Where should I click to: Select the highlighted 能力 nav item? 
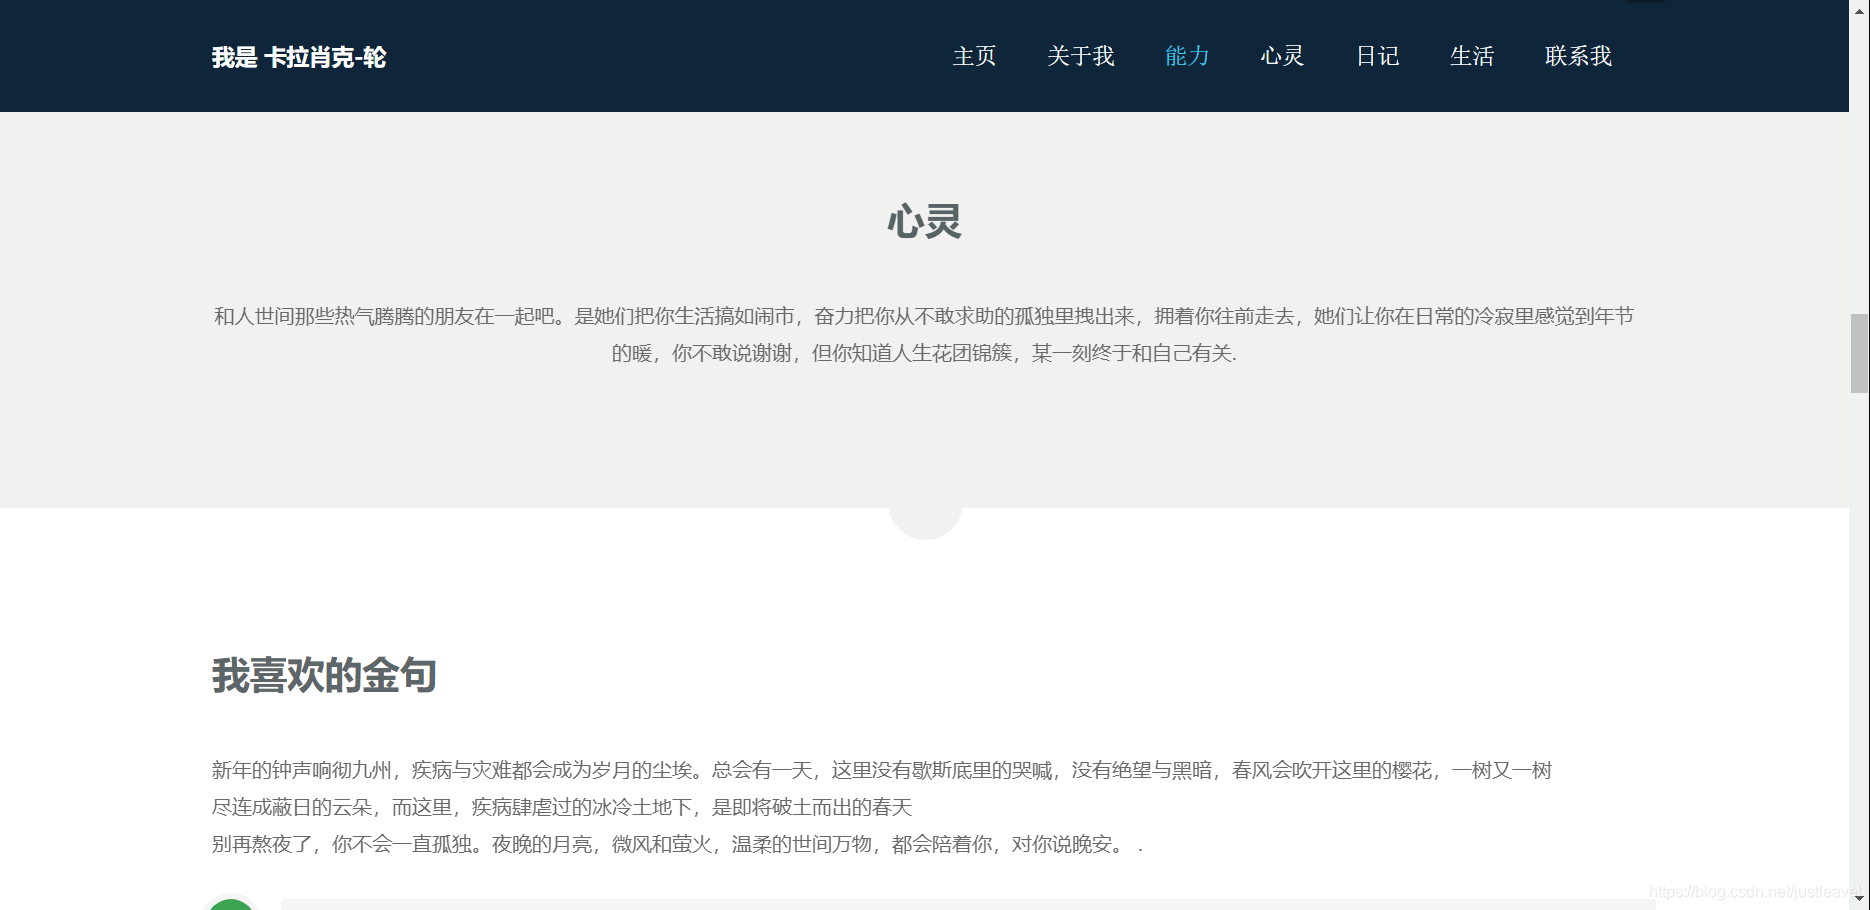coord(1186,57)
